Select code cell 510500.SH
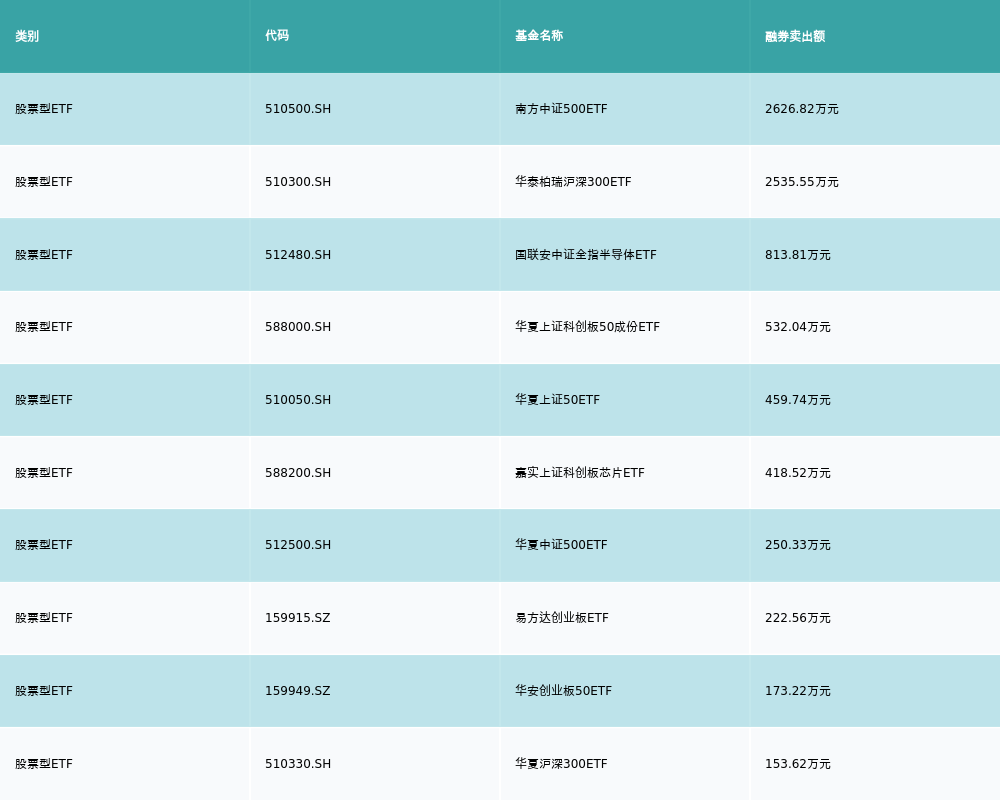 click(x=298, y=109)
